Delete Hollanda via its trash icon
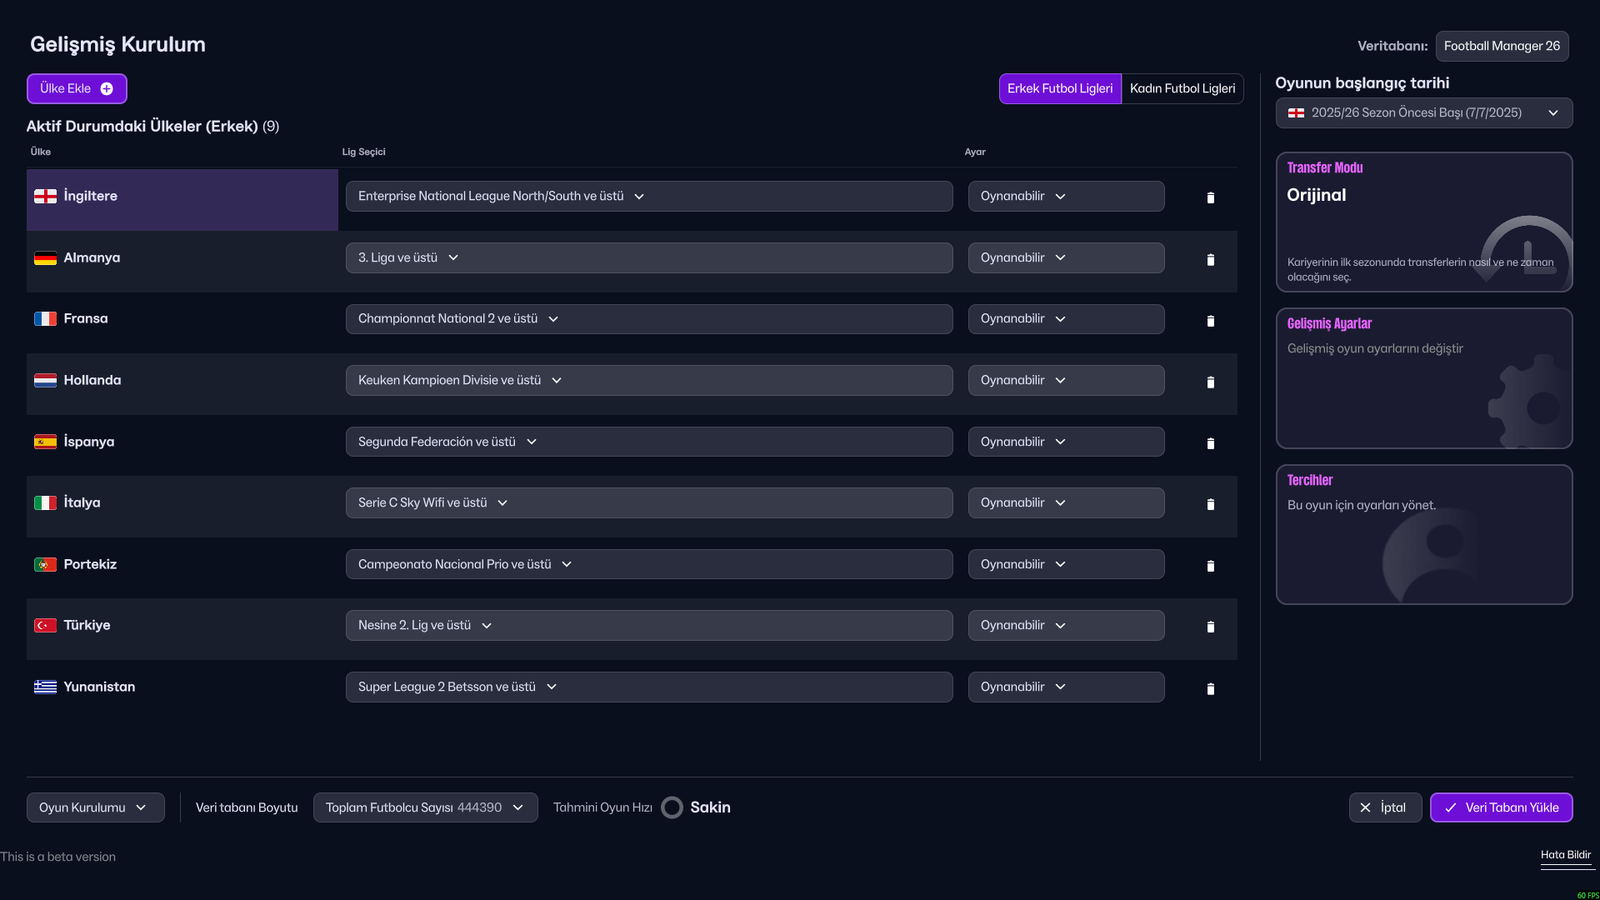1600x900 pixels. pos(1210,382)
